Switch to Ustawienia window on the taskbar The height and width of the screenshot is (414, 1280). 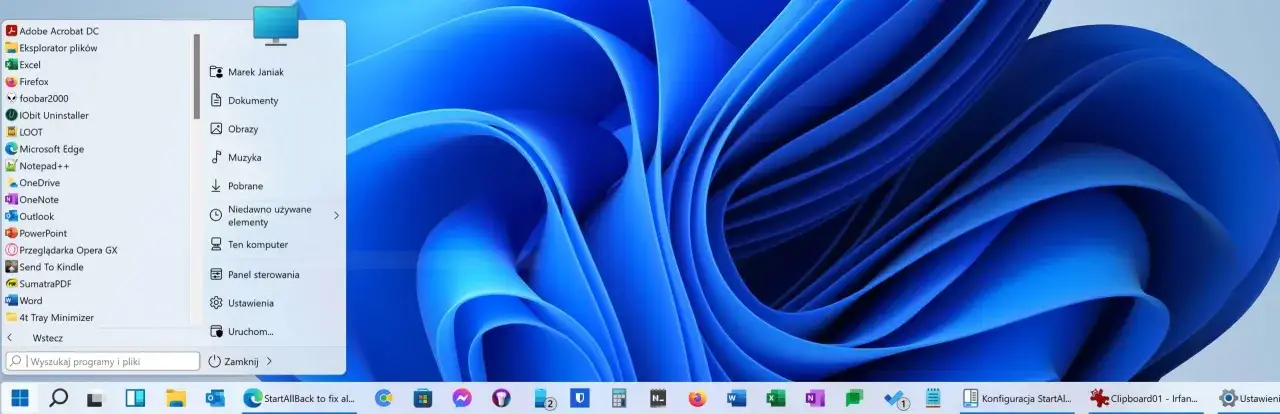coord(1247,398)
